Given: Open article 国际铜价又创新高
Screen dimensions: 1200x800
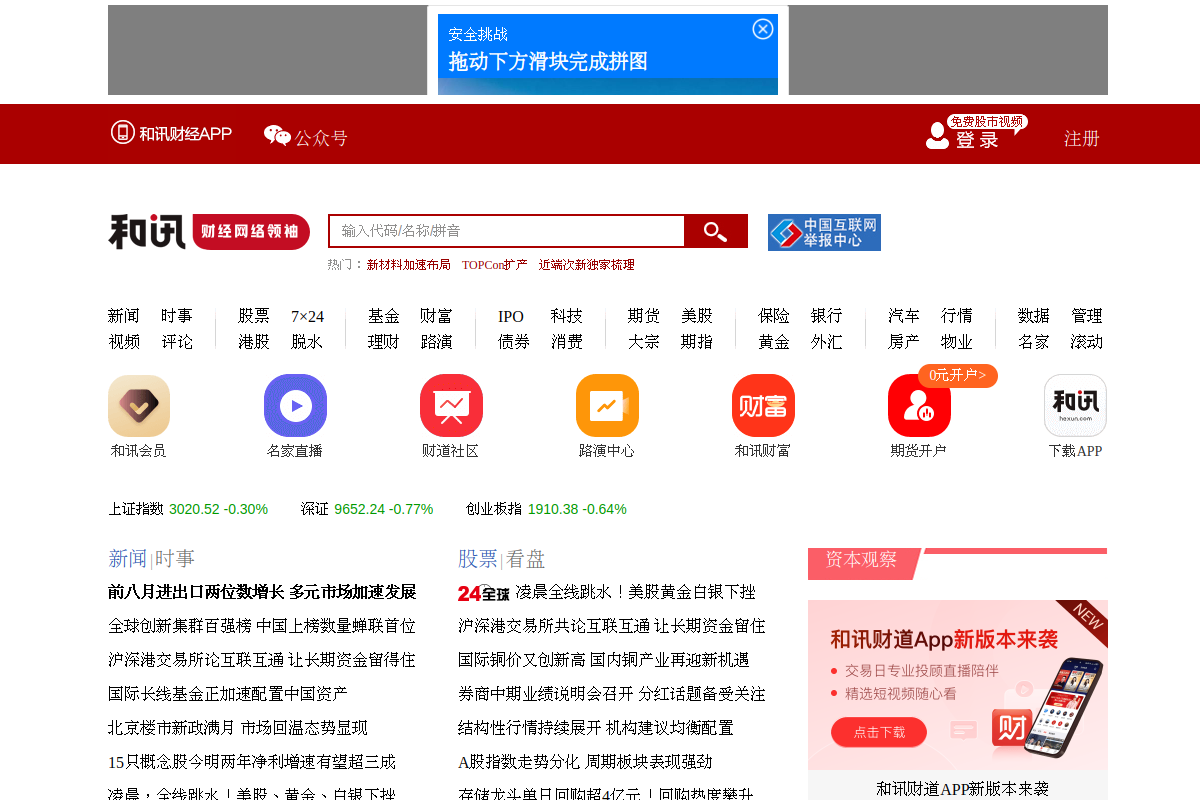Looking at the screenshot, I should (x=604, y=660).
